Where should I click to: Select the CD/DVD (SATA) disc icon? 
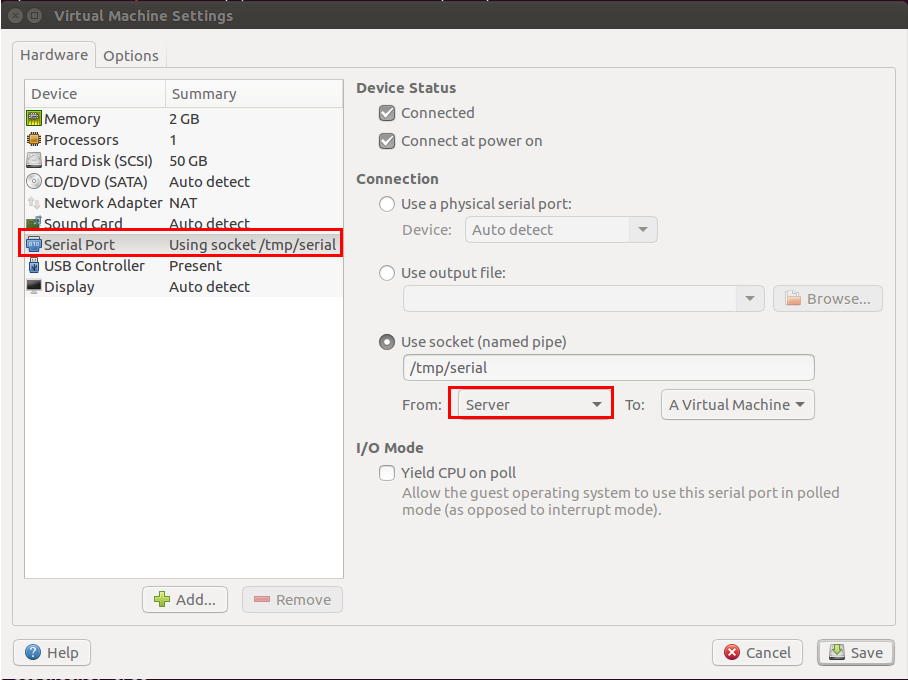pos(34,182)
